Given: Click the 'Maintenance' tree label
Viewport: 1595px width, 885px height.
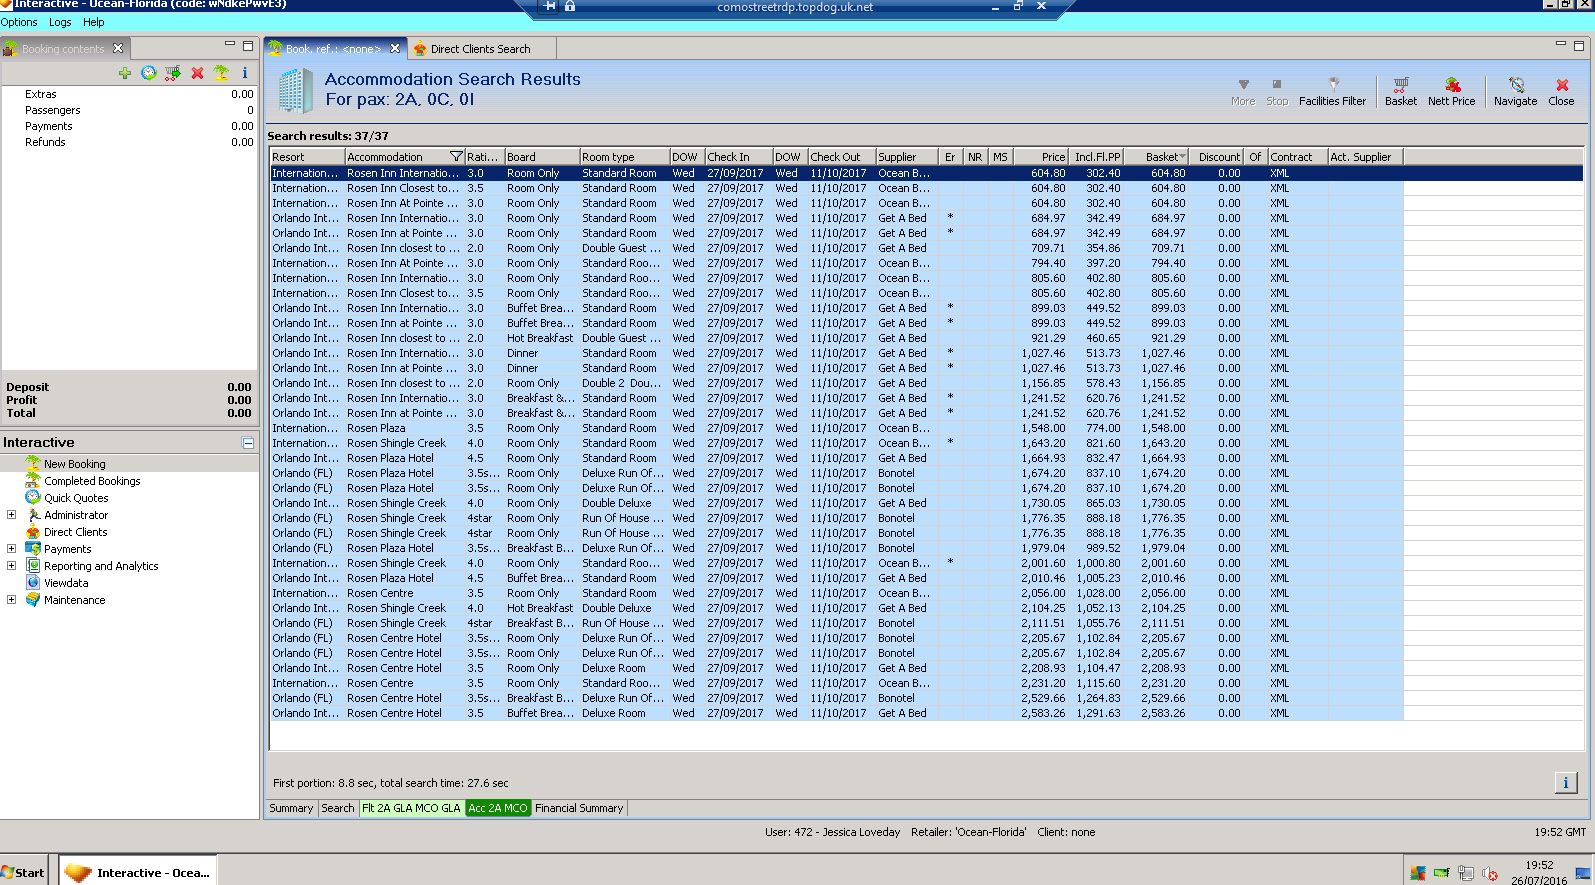Looking at the screenshot, I should click(x=74, y=600).
